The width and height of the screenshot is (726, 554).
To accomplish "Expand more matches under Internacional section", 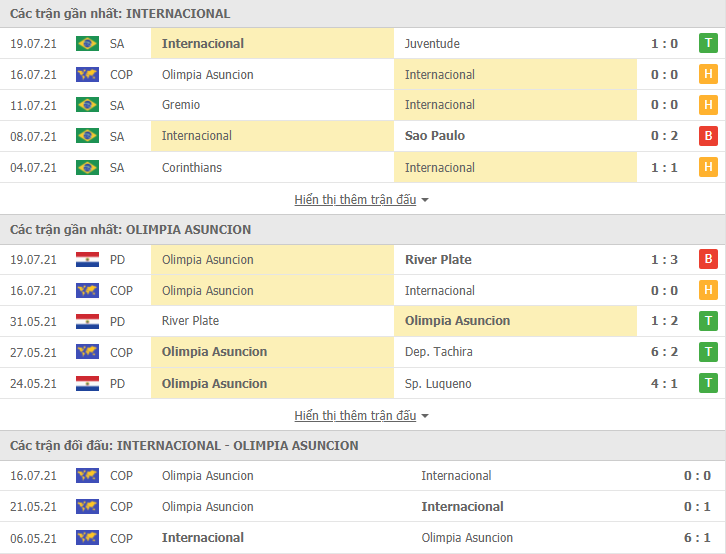I will 355,199.
